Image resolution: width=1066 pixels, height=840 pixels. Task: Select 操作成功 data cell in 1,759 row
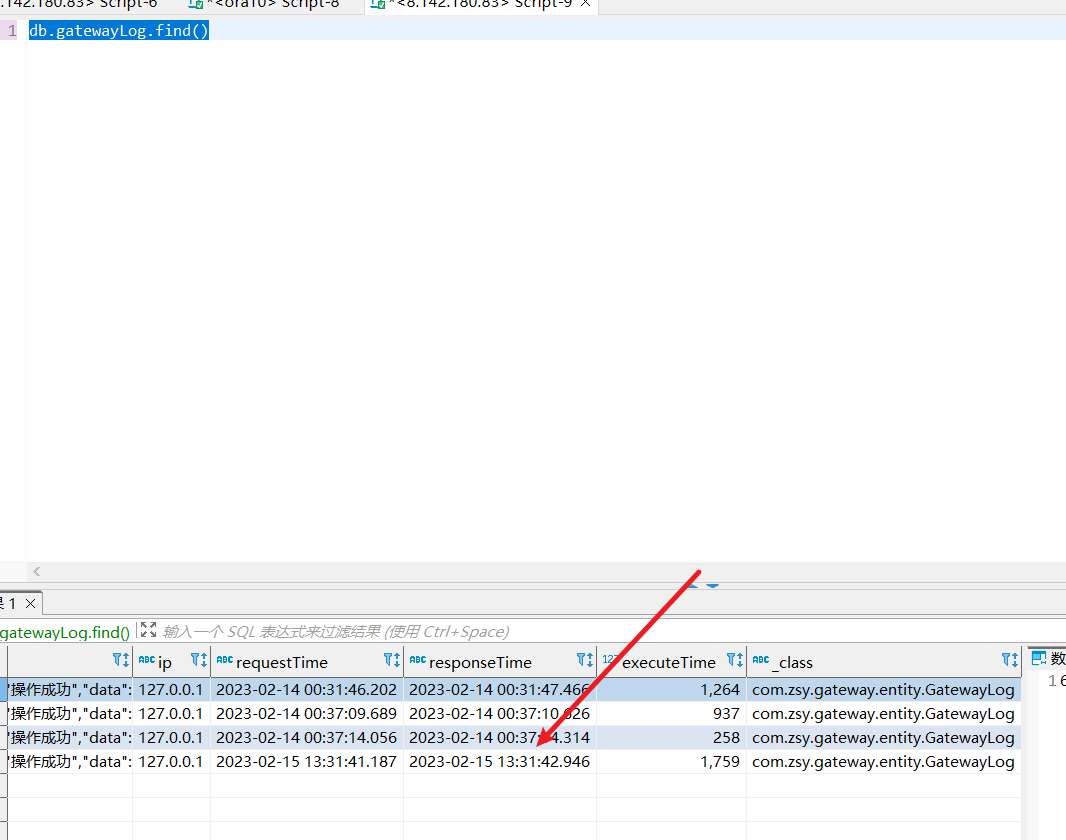69,761
